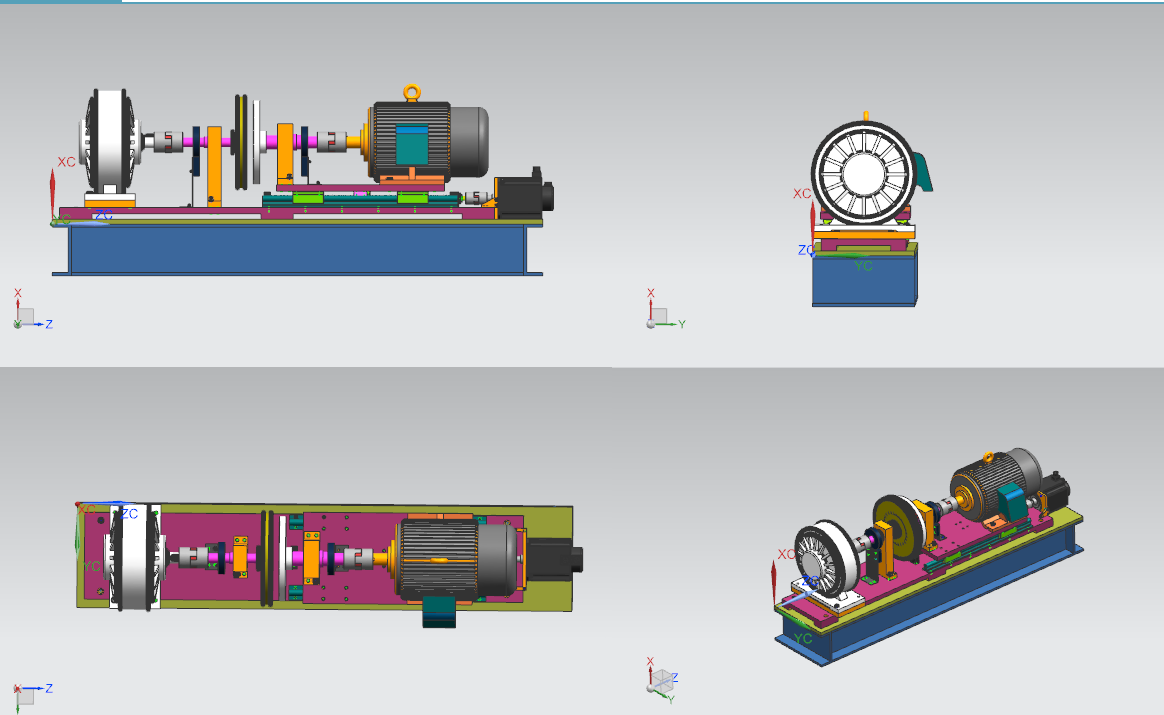The width and height of the screenshot is (1164, 715).
Task: Select the teal junction box on the side-view motor
Action: point(411,145)
